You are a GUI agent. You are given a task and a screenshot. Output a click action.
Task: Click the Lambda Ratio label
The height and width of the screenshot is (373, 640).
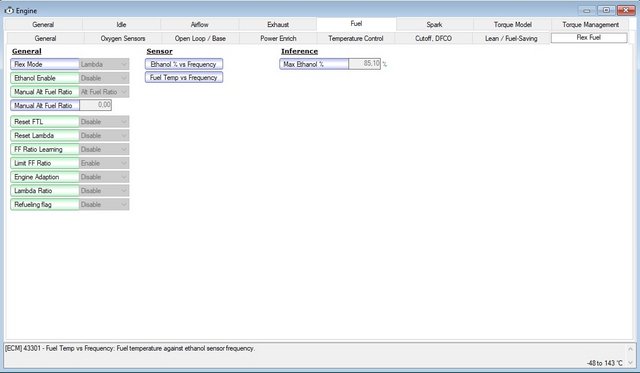pyautogui.click(x=44, y=191)
